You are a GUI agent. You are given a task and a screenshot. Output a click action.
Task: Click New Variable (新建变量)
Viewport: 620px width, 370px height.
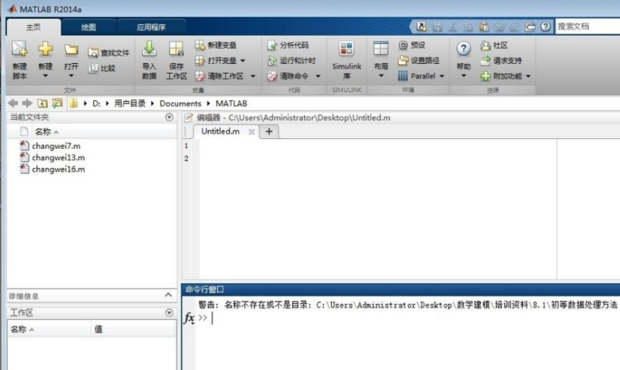pos(215,45)
